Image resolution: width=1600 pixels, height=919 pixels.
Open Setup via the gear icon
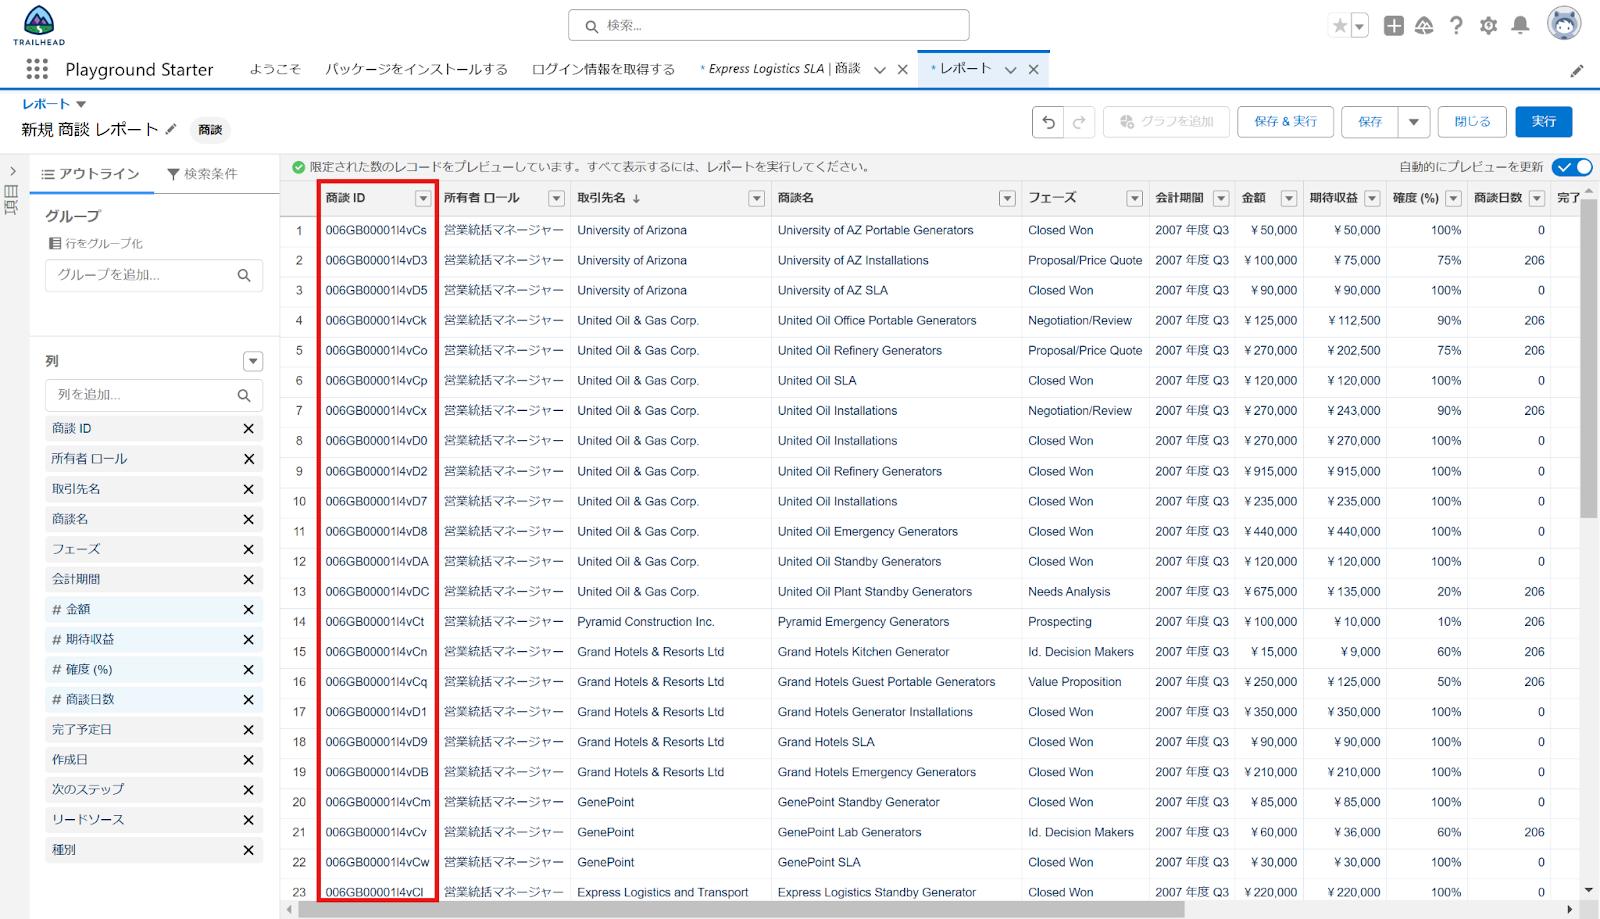(1488, 26)
